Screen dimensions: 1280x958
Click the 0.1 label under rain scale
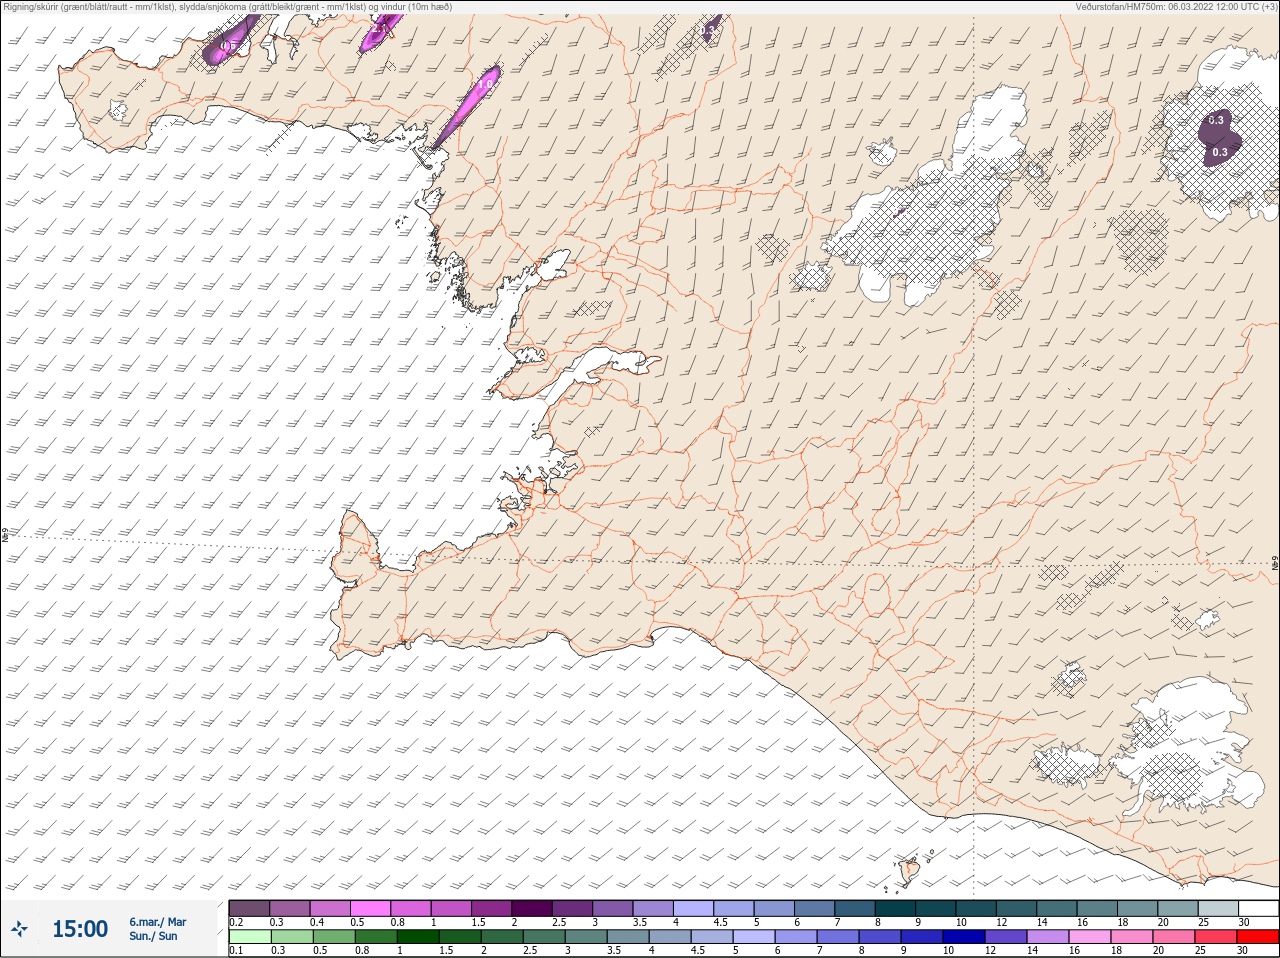pos(236,951)
